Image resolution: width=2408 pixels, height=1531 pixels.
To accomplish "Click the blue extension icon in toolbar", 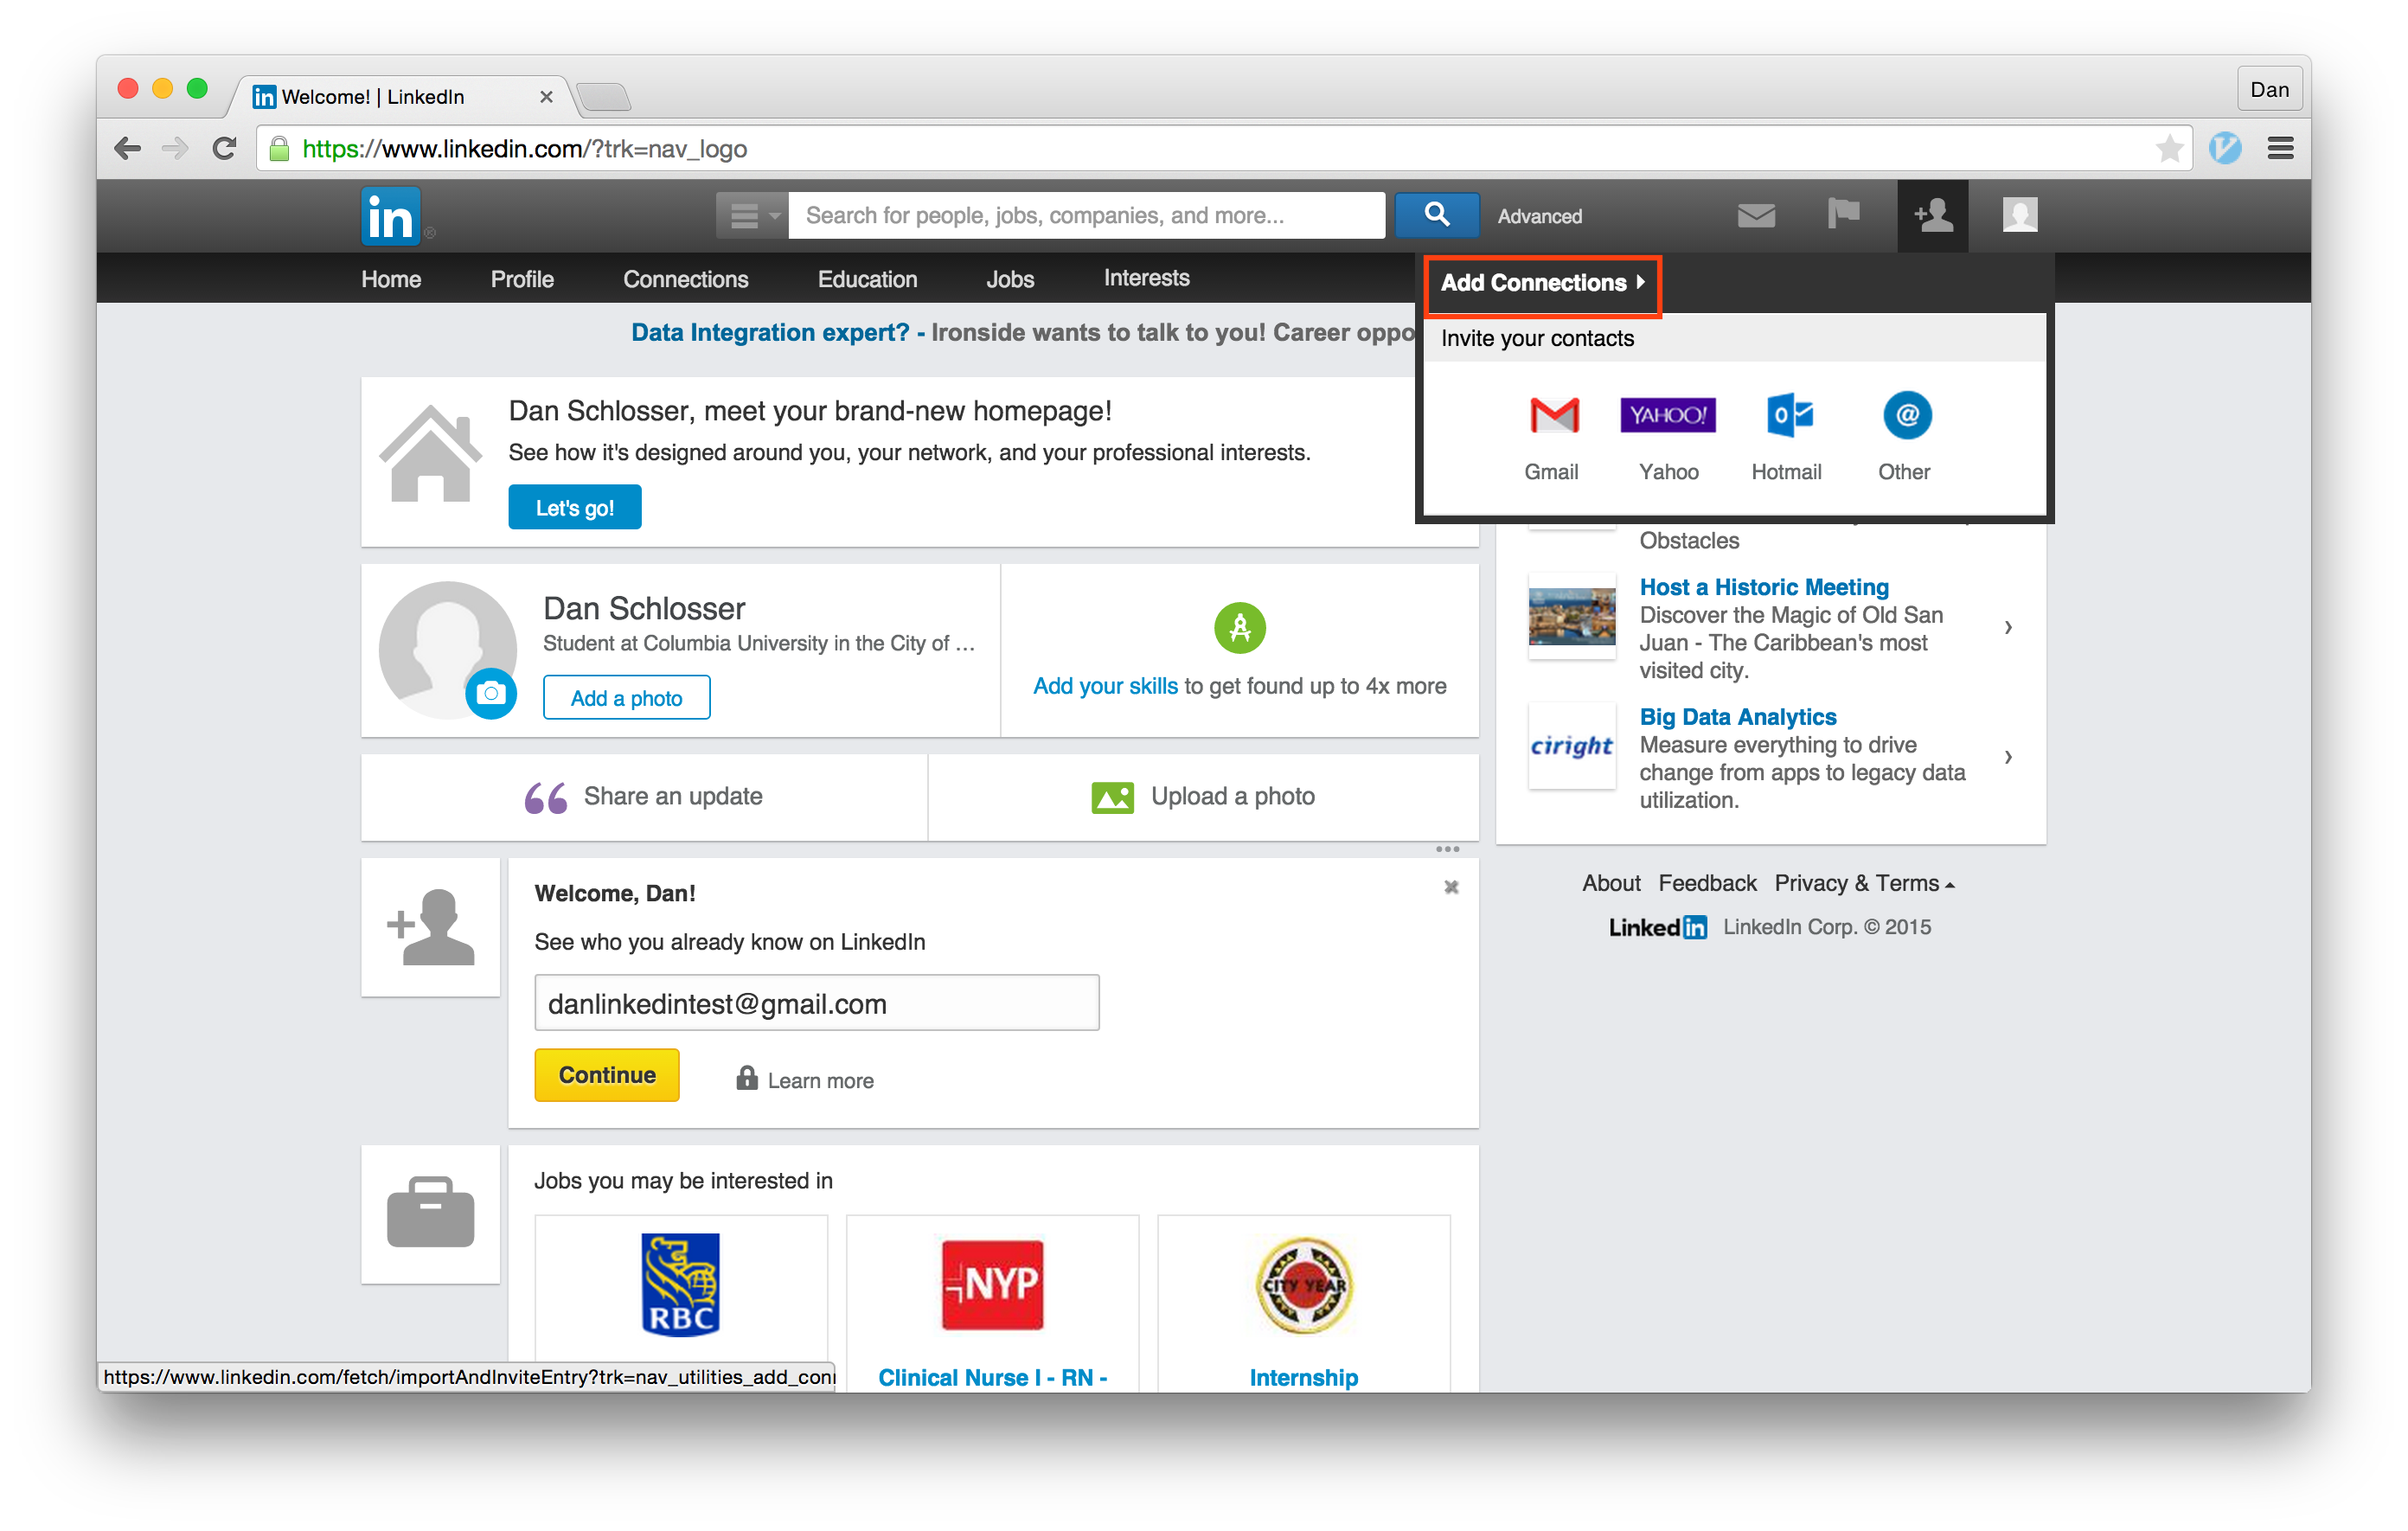I will point(2224,149).
